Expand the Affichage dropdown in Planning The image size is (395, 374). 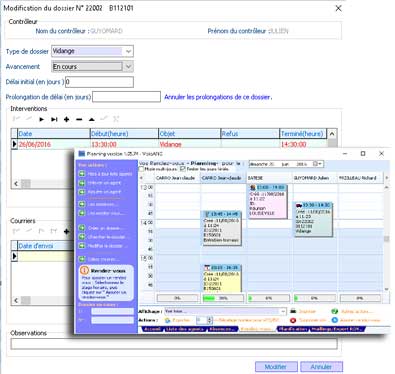tap(283, 311)
